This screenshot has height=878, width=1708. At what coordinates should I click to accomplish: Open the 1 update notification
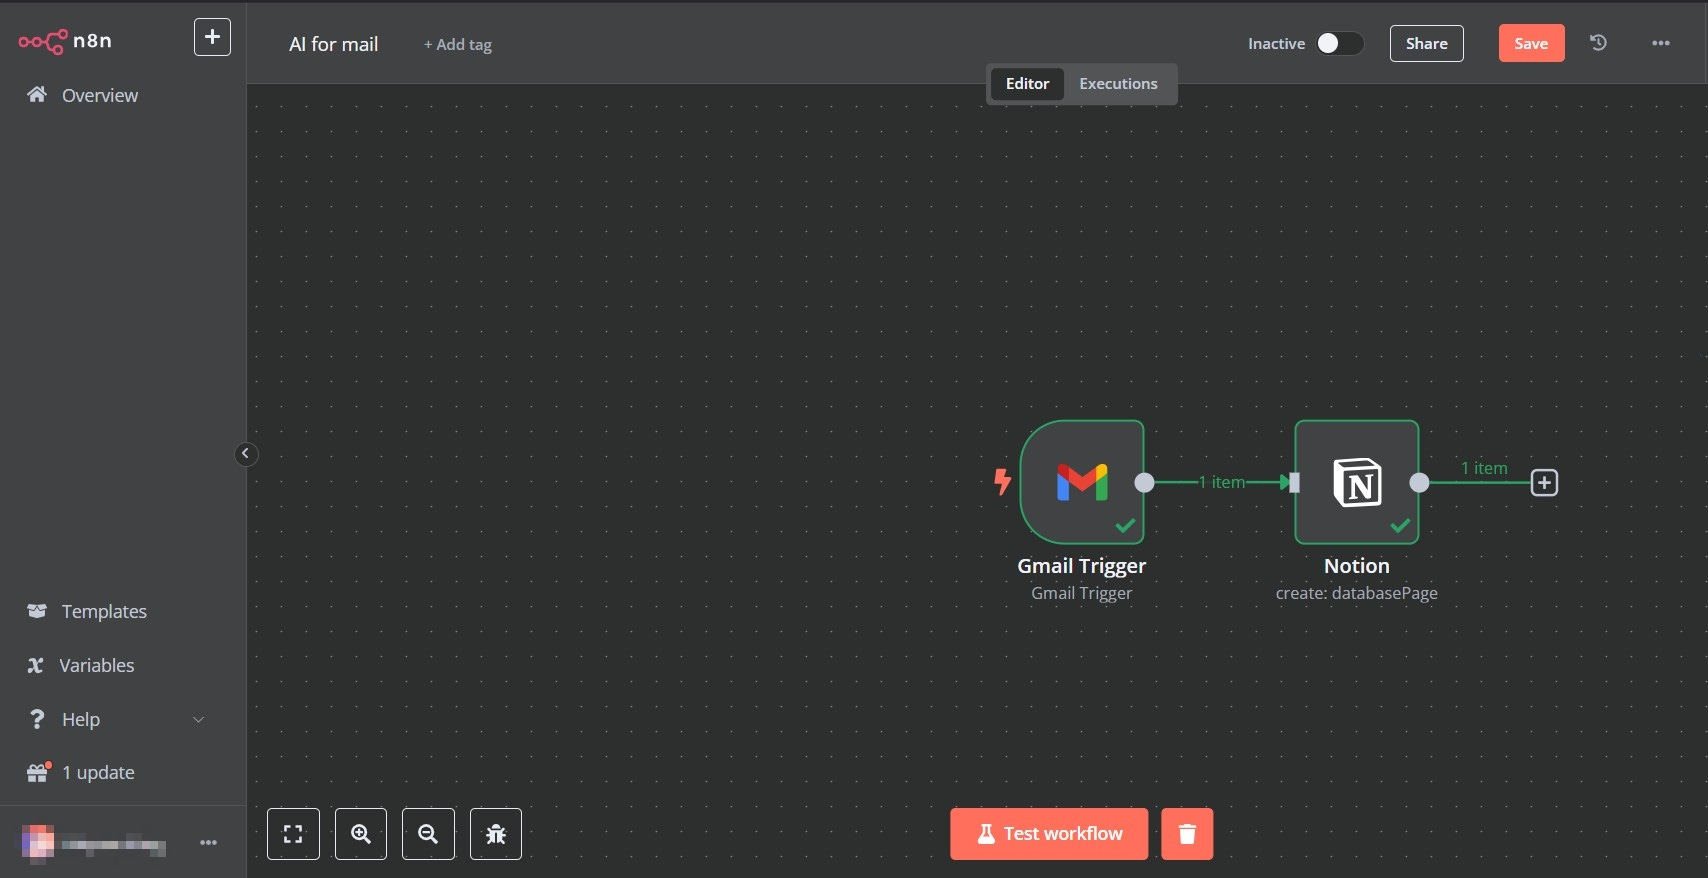[x=98, y=772]
